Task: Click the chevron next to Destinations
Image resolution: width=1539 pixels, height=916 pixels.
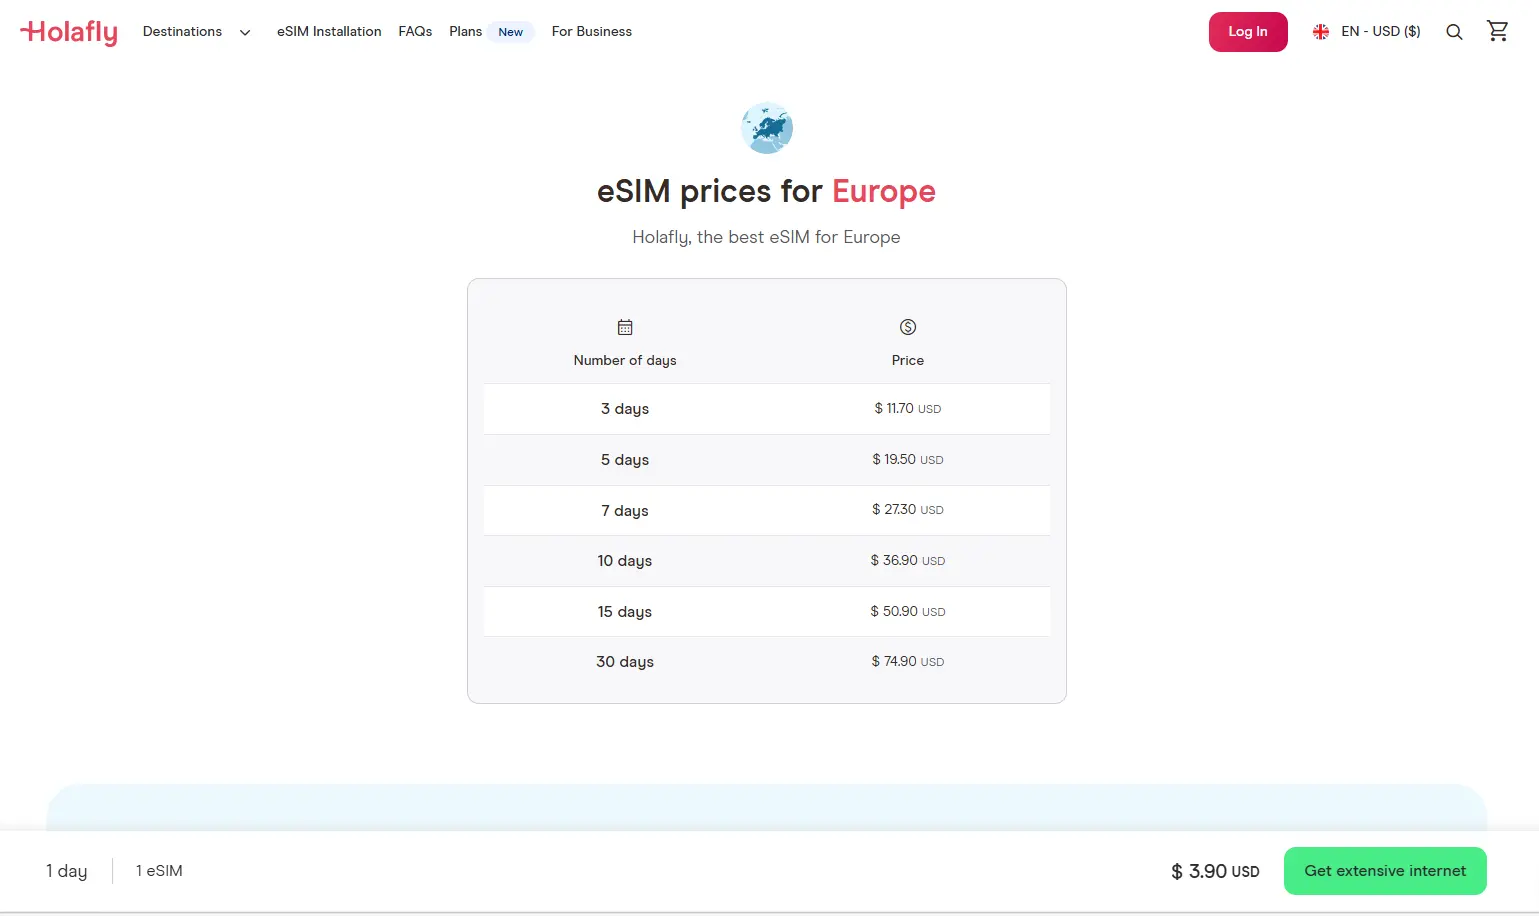Action: point(245,32)
